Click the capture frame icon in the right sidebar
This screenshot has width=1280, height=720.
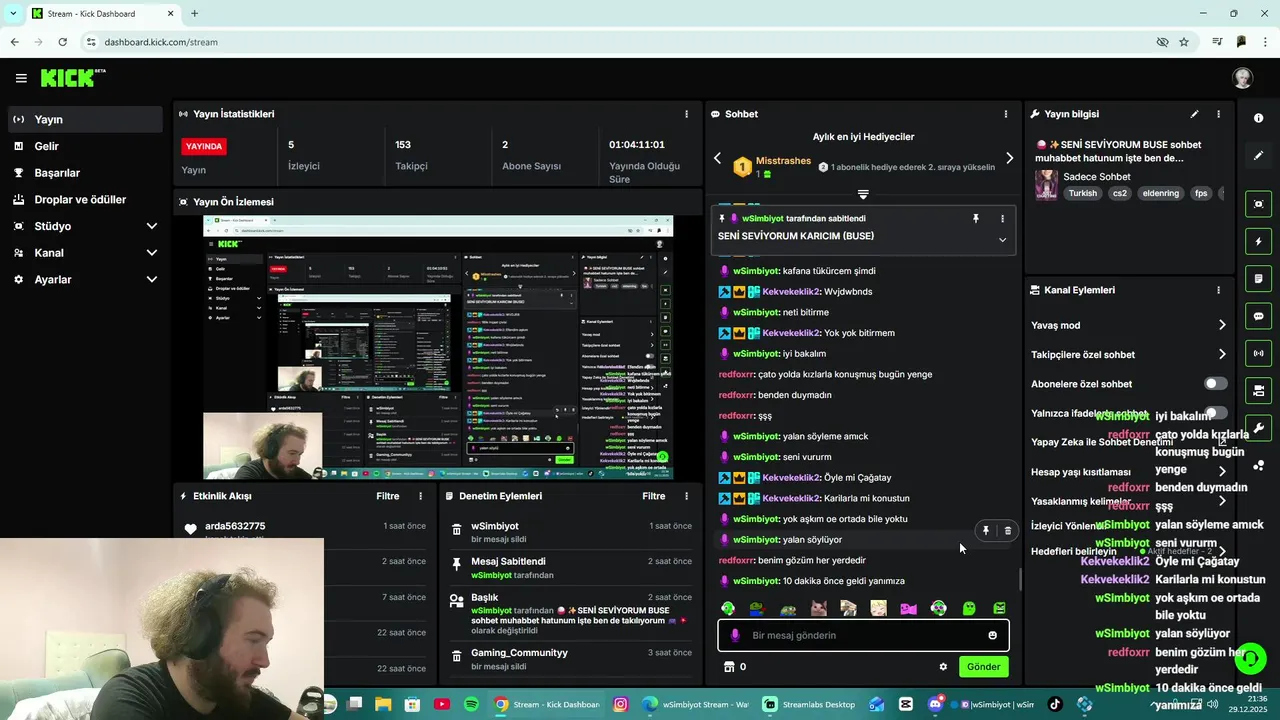click(x=1258, y=204)
